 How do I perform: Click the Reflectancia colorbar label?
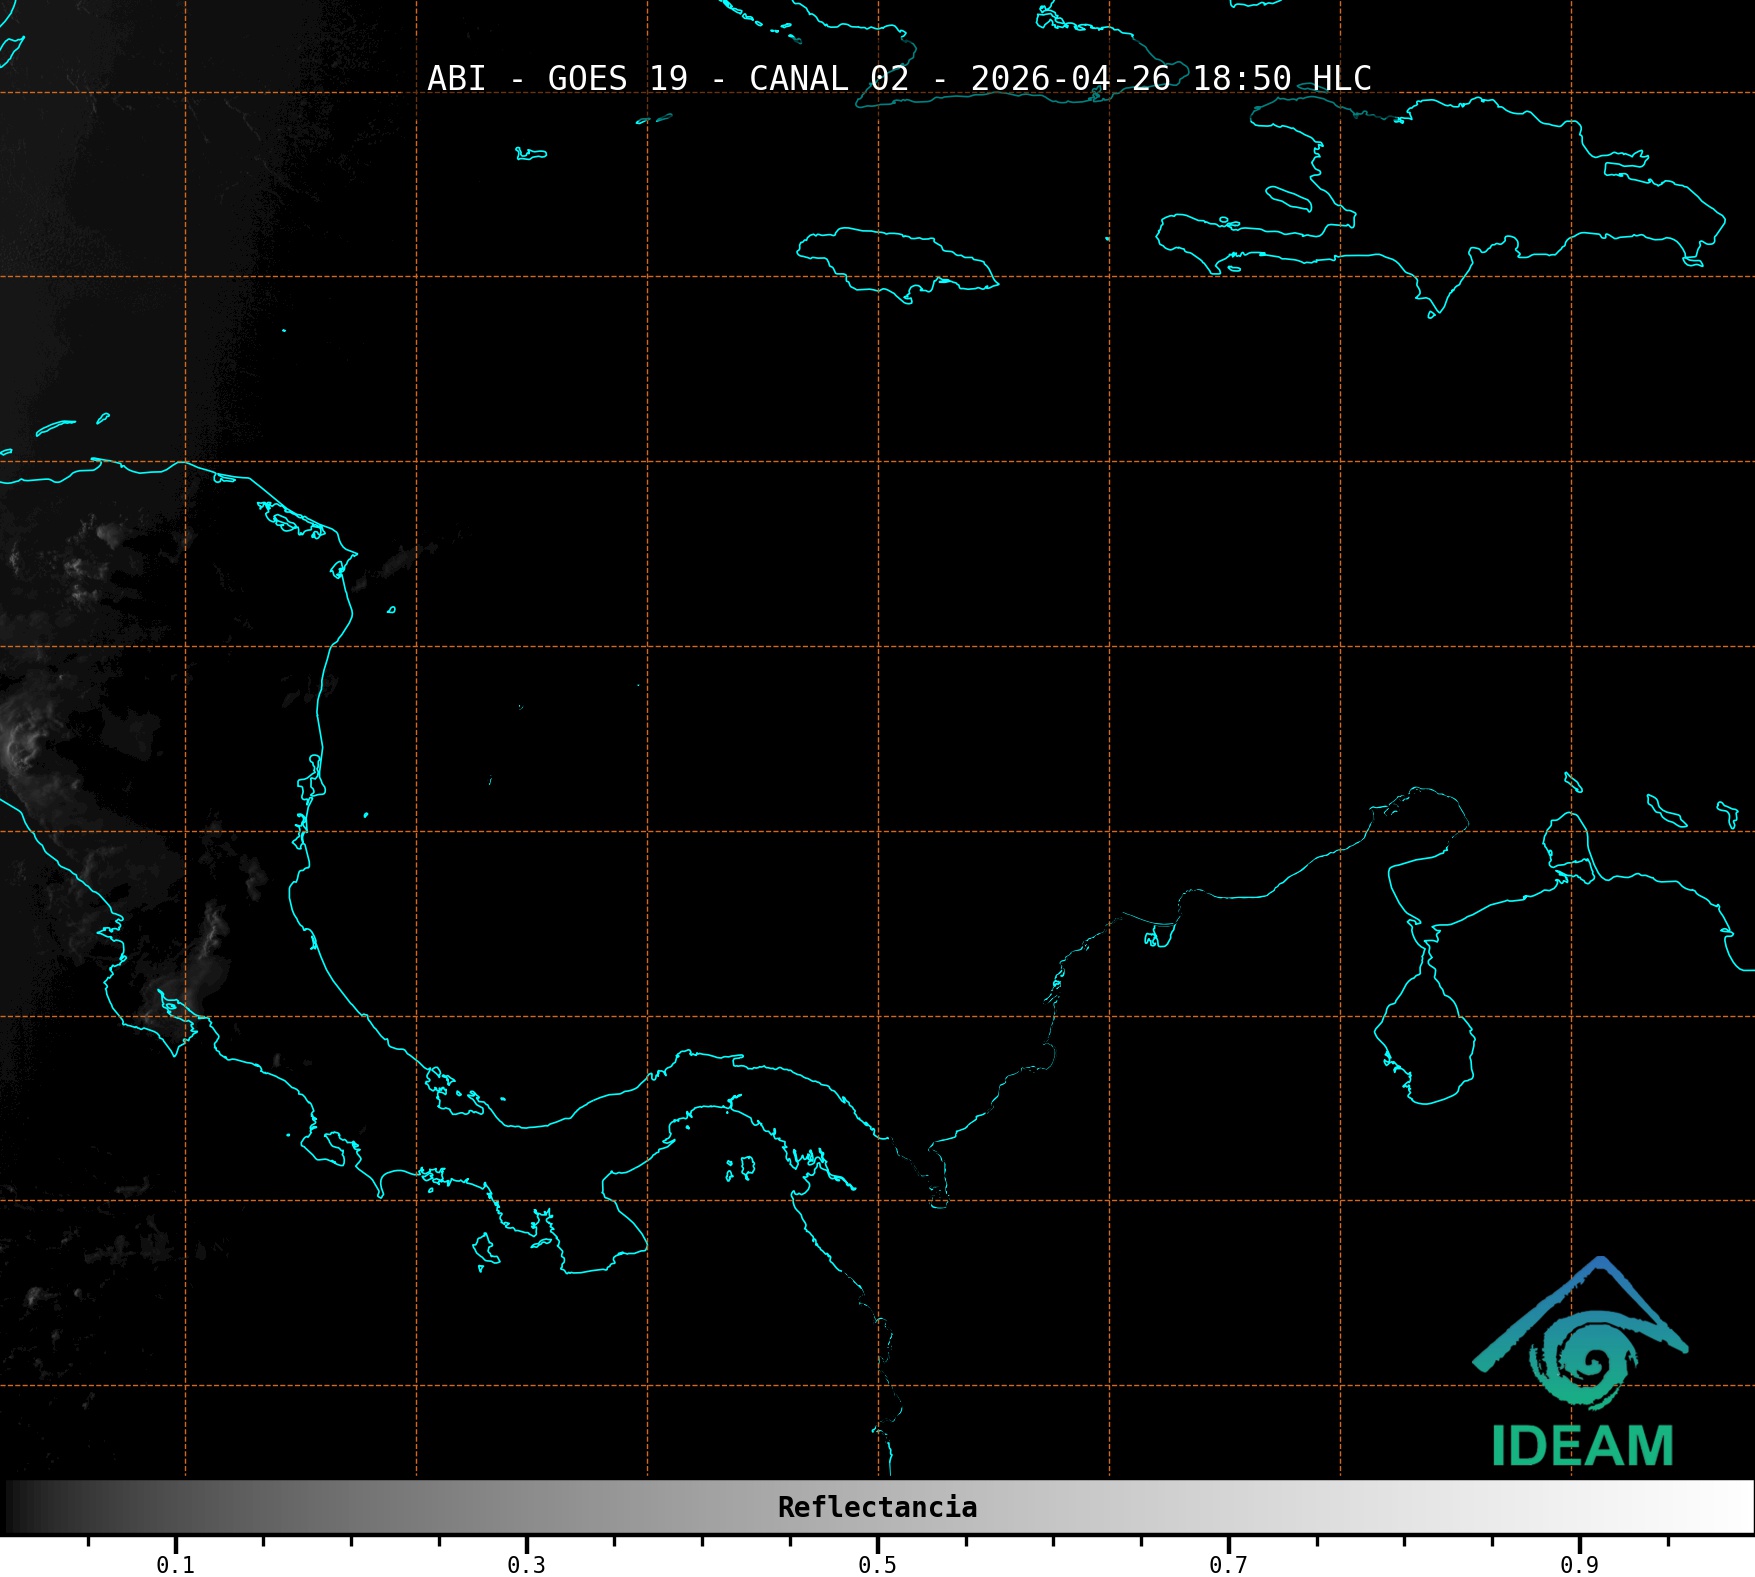pos(877,1507)
